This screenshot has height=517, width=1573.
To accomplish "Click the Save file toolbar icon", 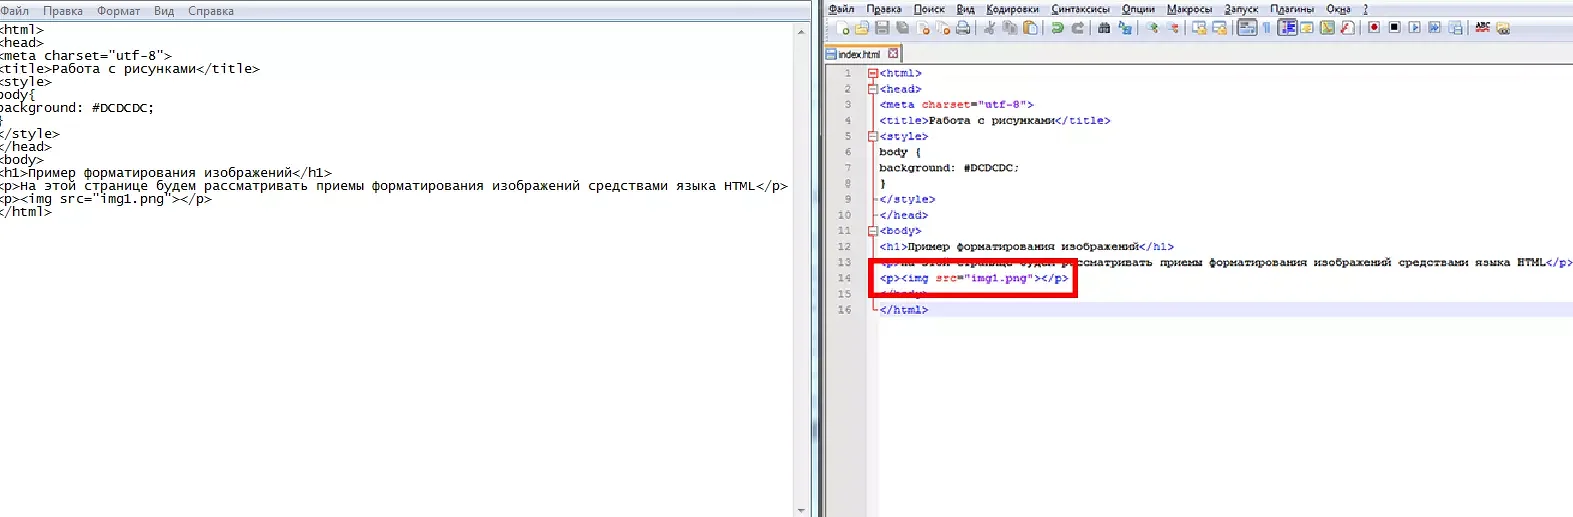I will point(882,28).
